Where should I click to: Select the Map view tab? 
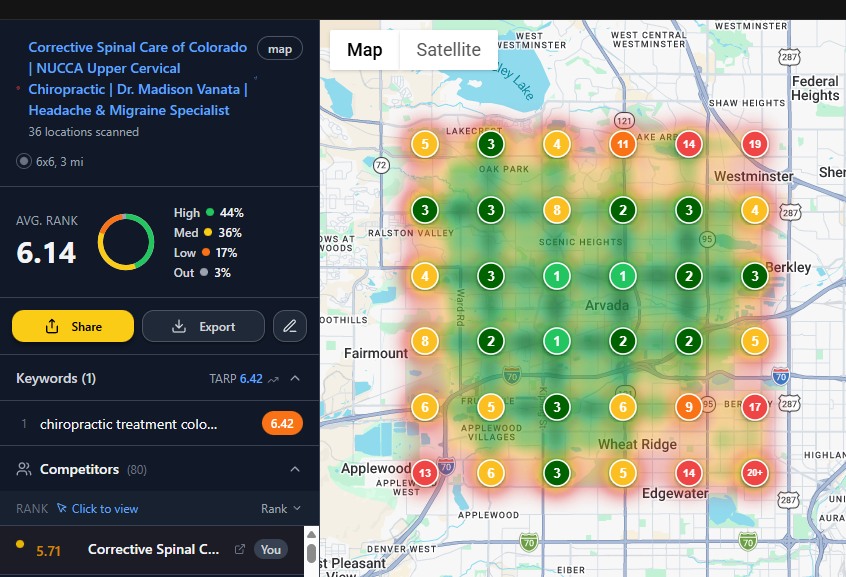[364, 50]
